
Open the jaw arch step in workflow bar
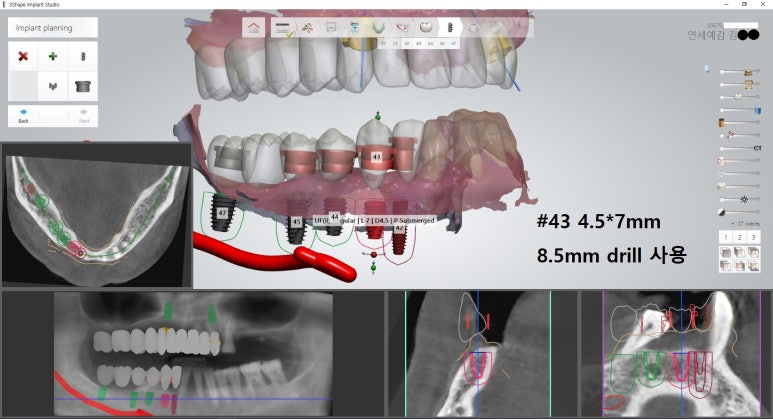click(x=379, y=28)
